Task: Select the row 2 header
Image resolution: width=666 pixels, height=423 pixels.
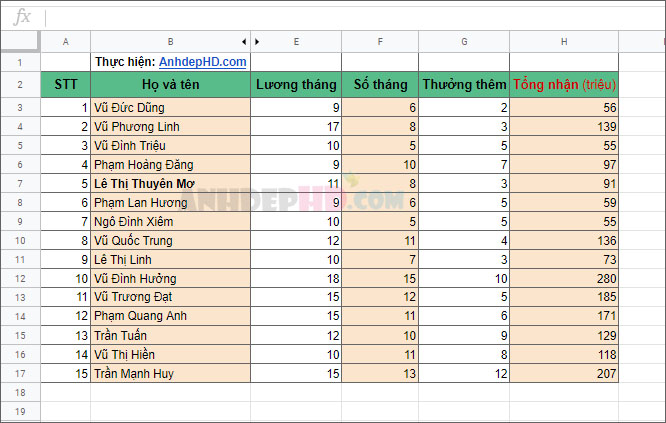Action: pos(20,85)
